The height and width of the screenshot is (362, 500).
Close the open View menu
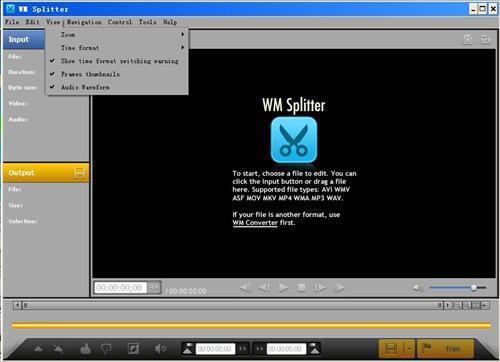(53, 22)
